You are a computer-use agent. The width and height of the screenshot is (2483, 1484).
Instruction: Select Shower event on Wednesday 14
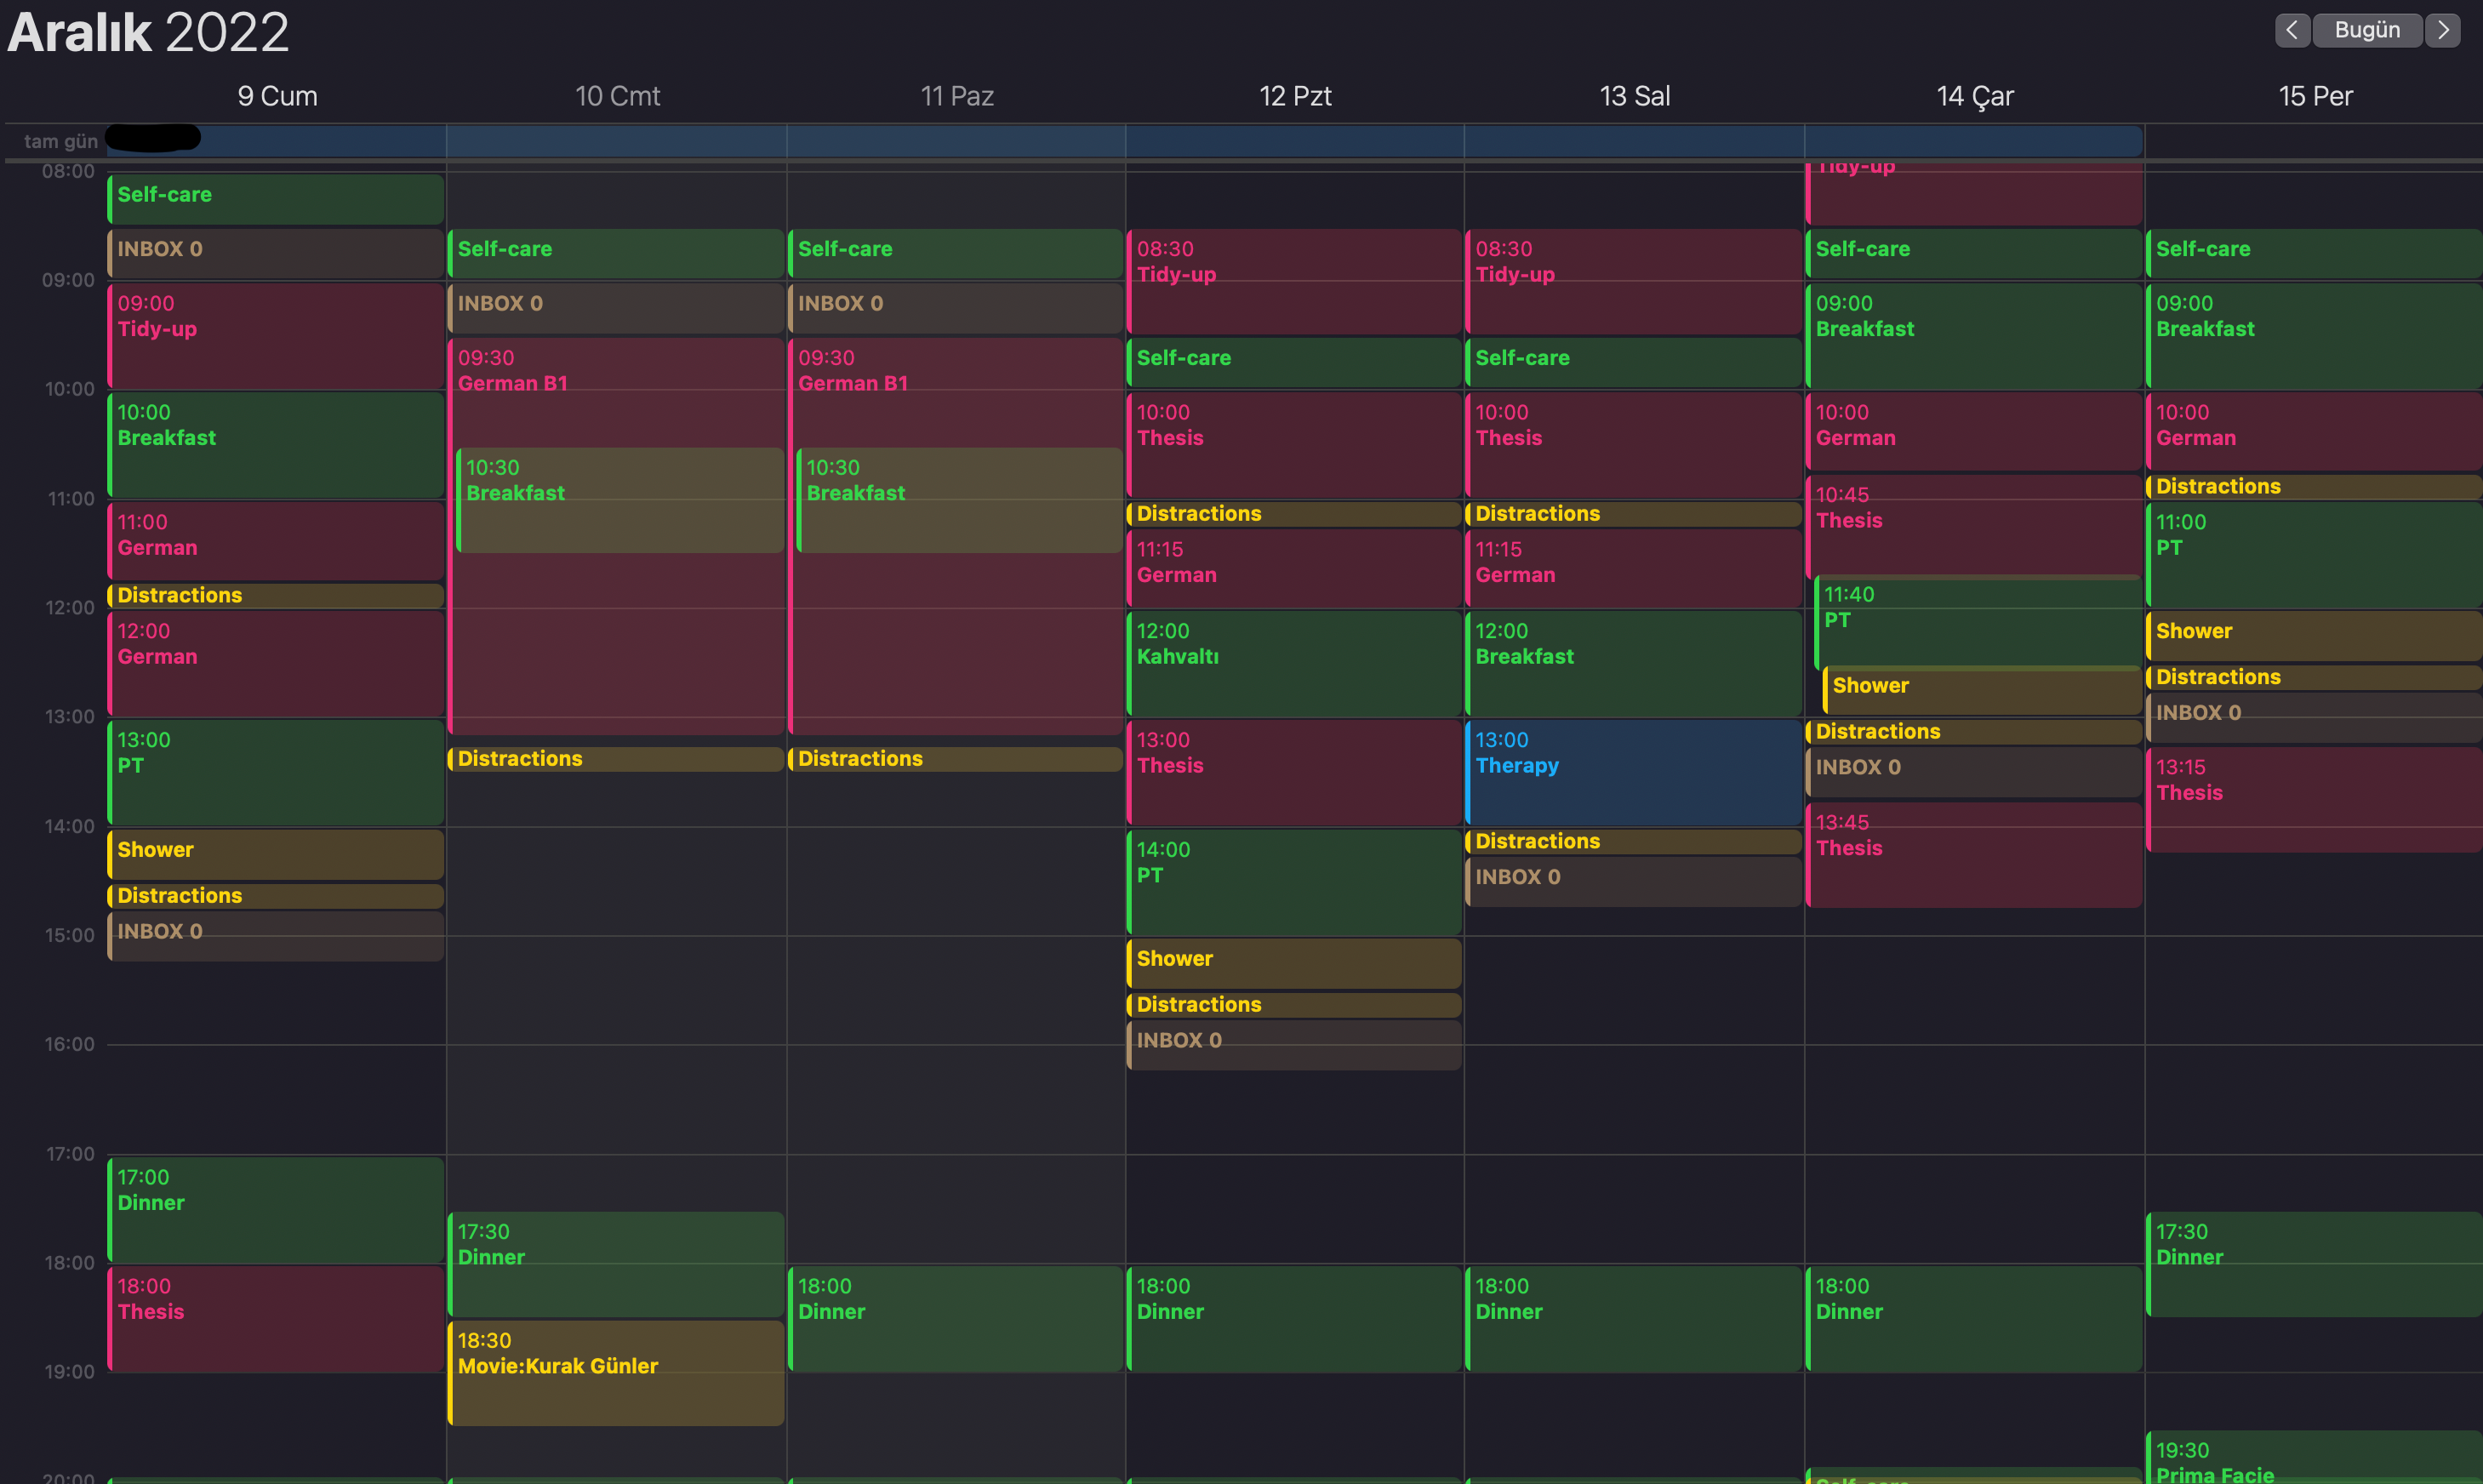point(1982,690)
